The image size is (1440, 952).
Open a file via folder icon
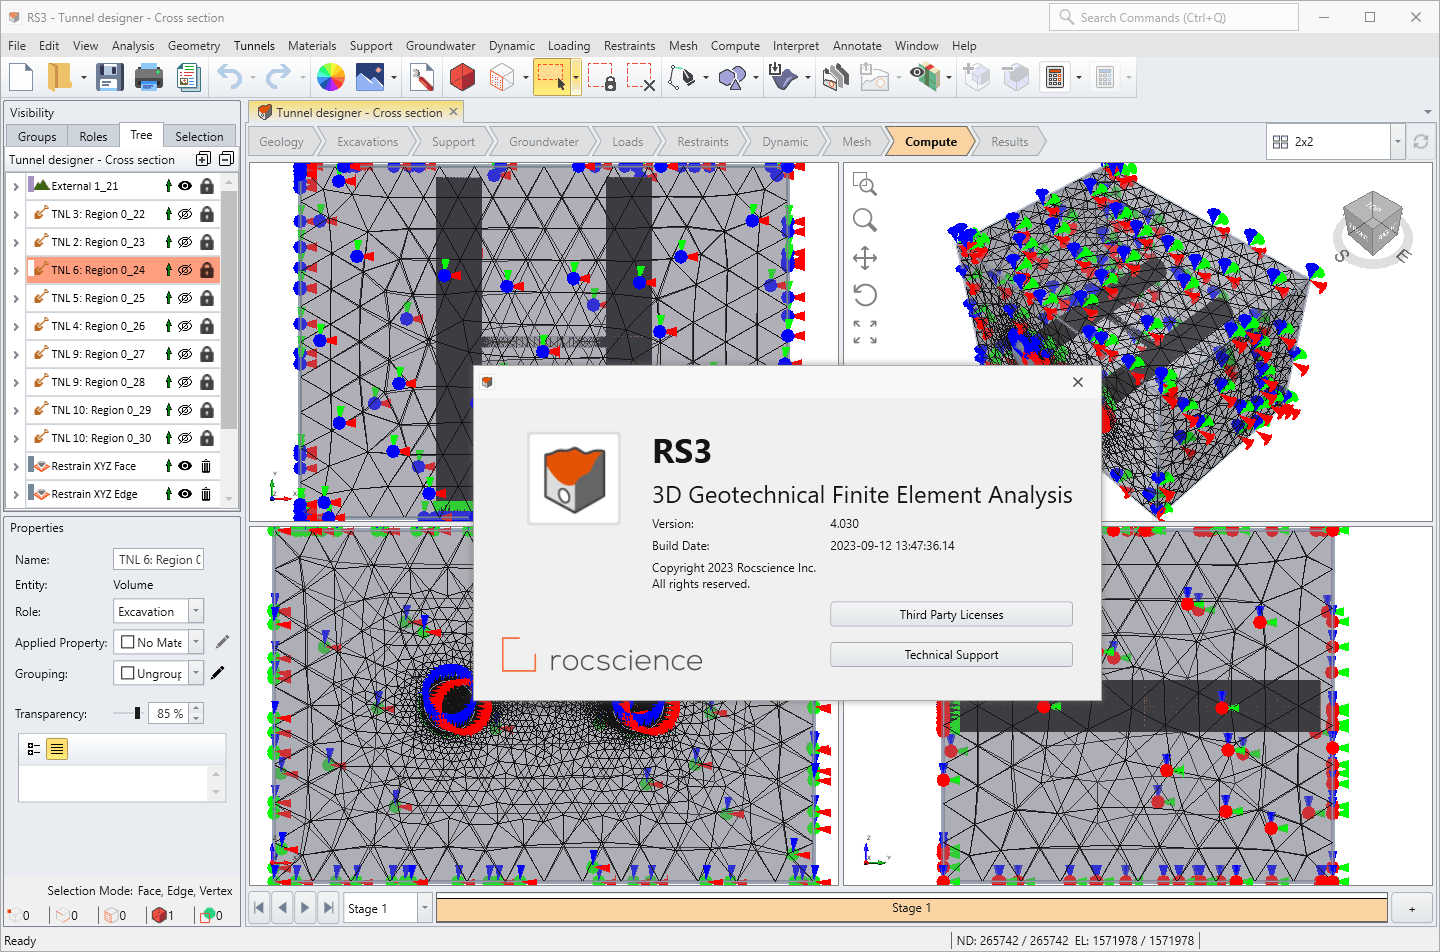60,77
